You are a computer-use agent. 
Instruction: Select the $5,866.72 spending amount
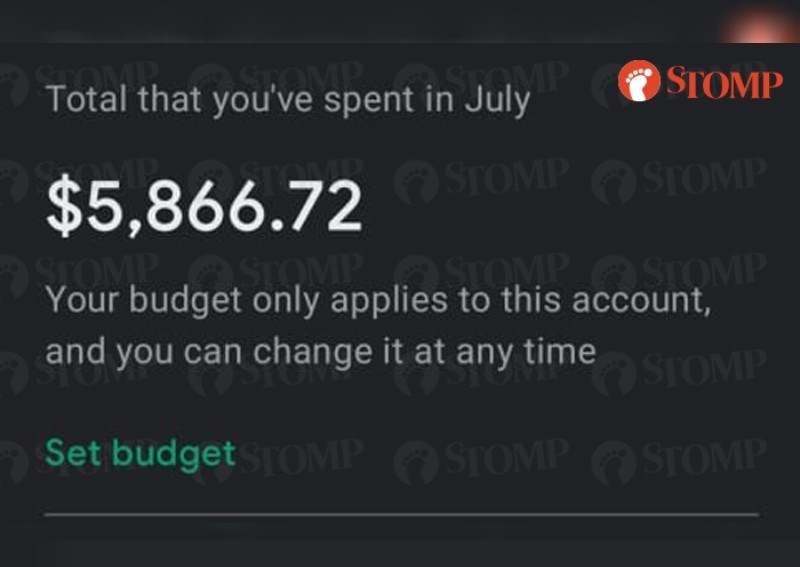point(204,206)
